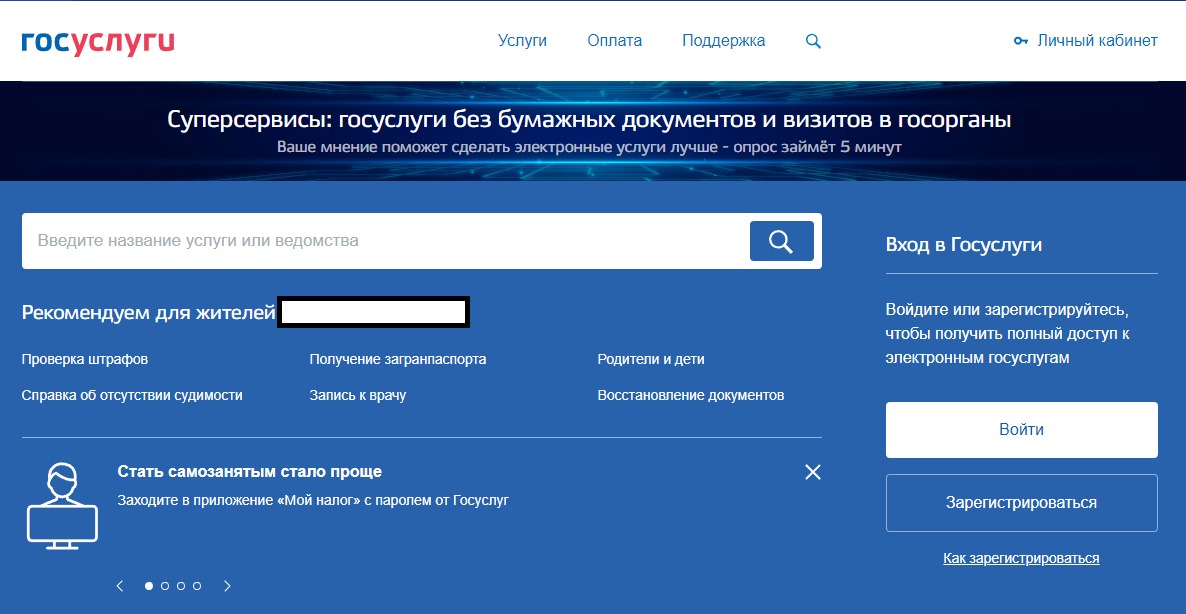Select the second carousel dot
The height and width of the screenshot is (614, 1186).
click(x=165, y=585)
